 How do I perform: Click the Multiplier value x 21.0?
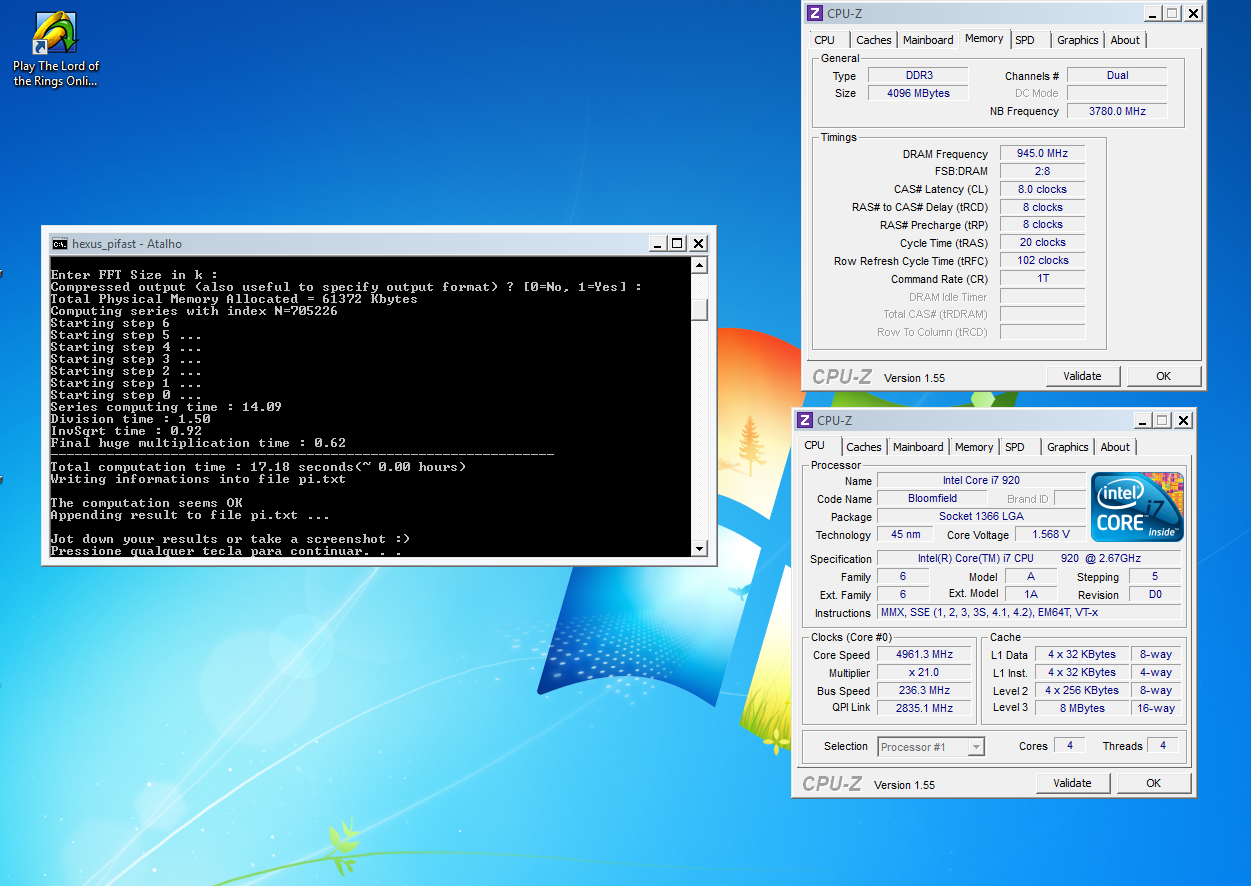(924, 672)
